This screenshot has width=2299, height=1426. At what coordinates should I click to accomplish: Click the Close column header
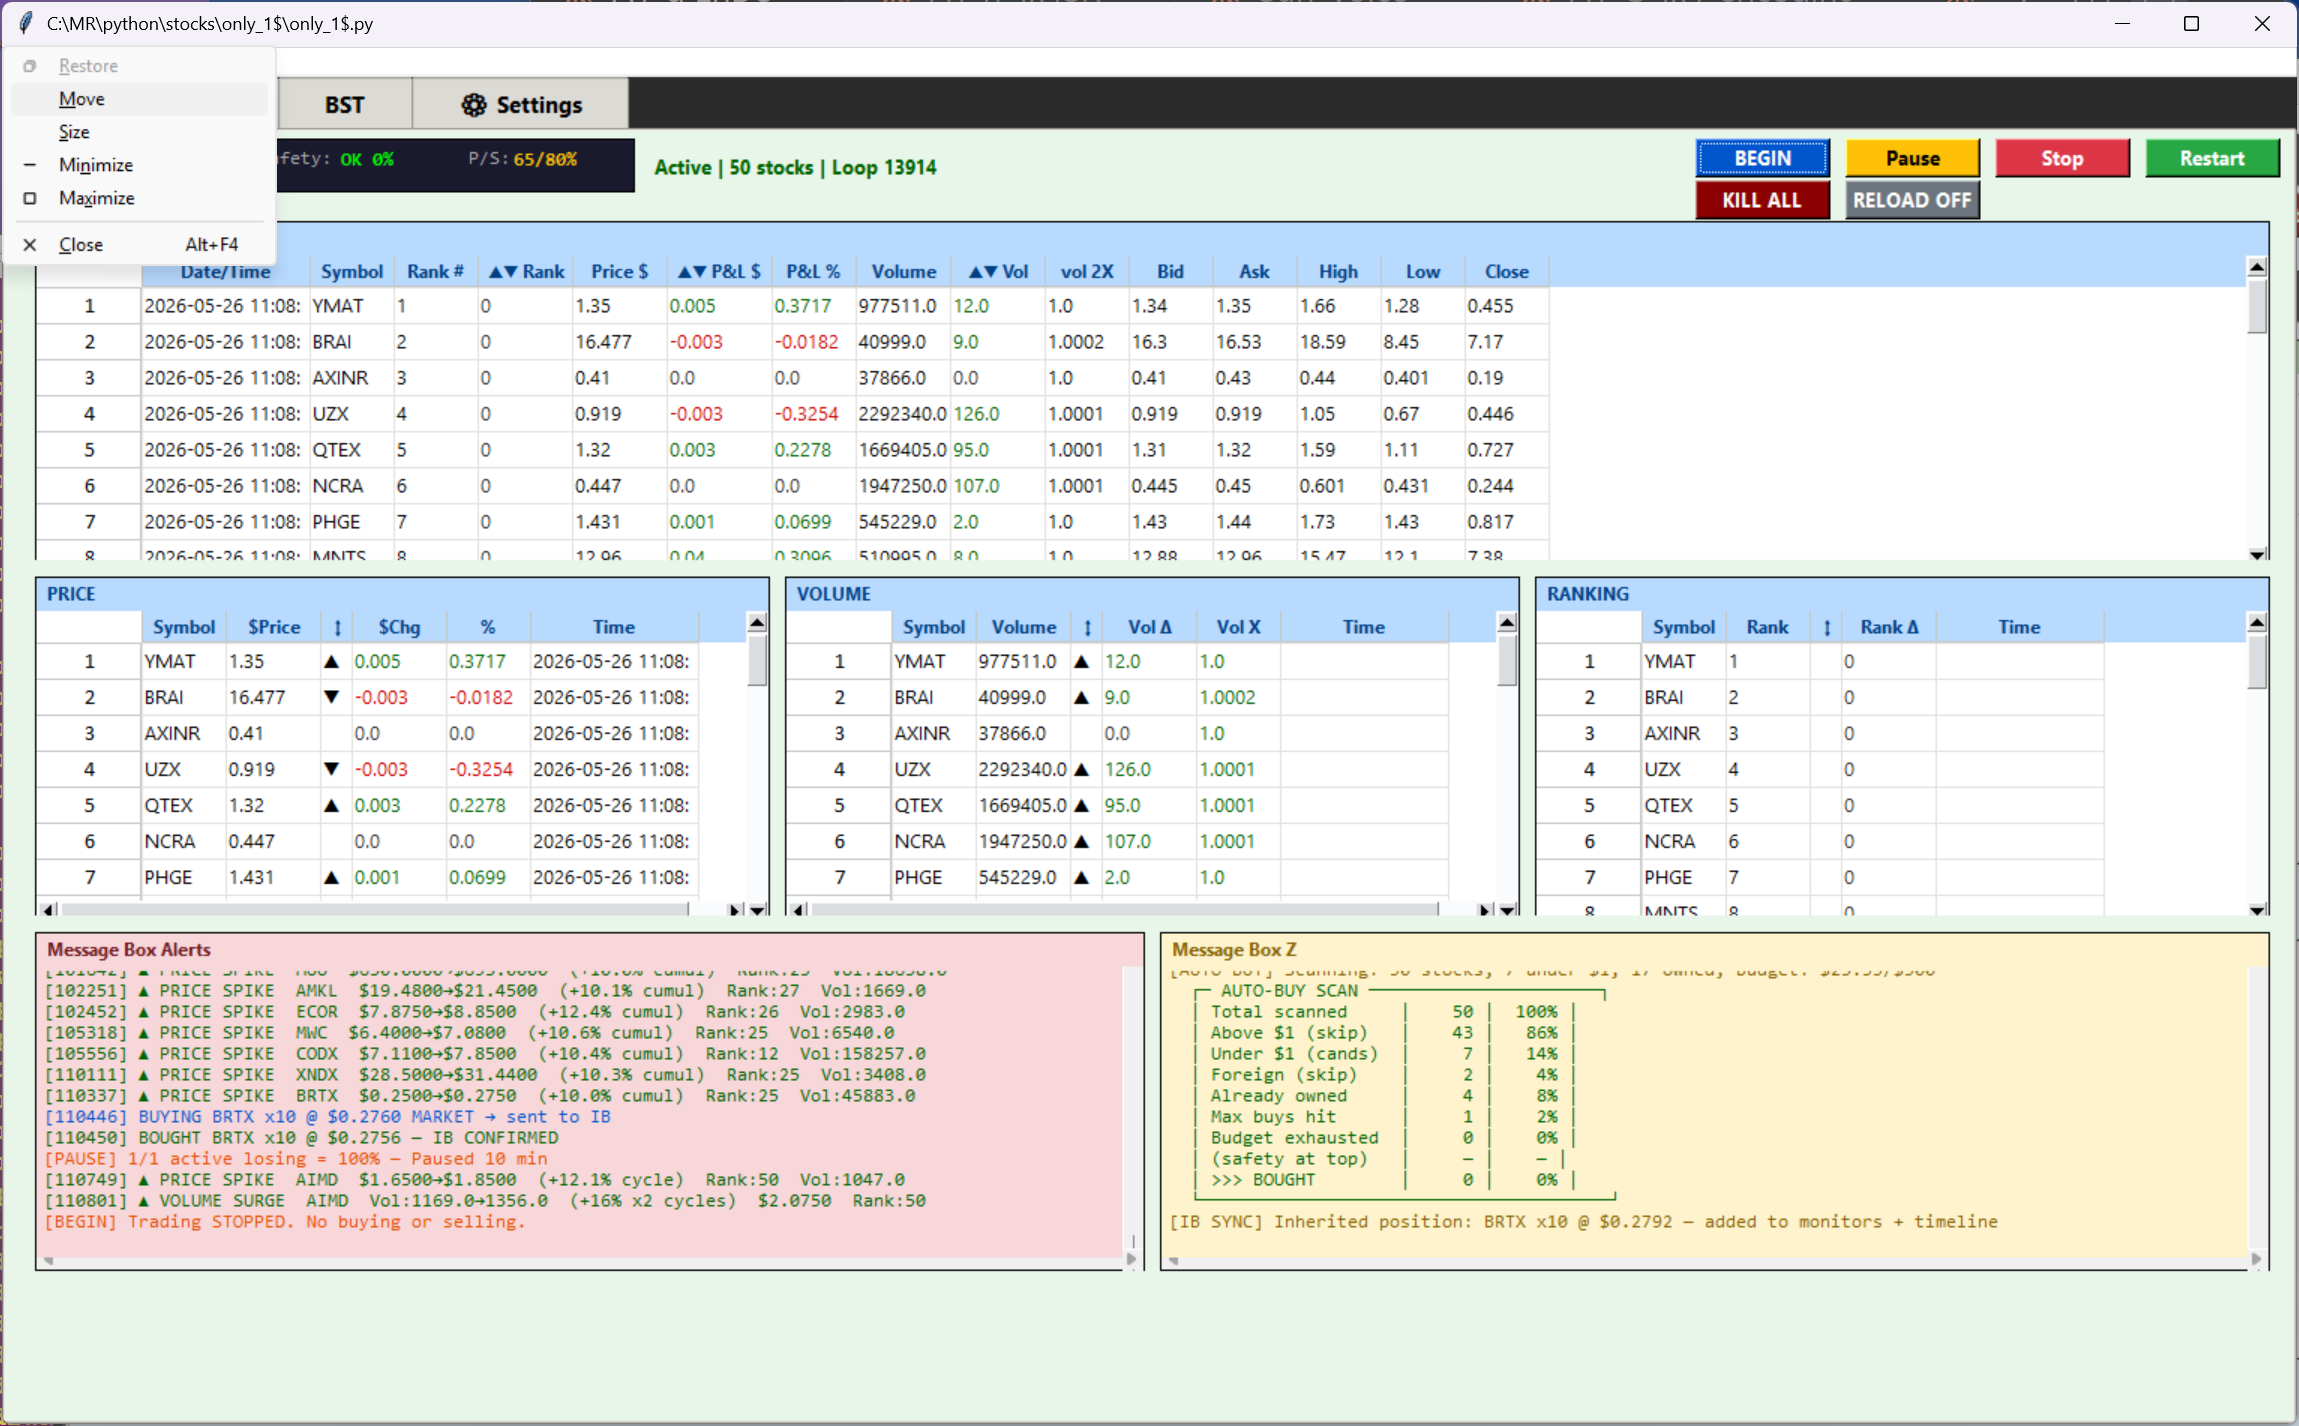[x=1506, y=272]
